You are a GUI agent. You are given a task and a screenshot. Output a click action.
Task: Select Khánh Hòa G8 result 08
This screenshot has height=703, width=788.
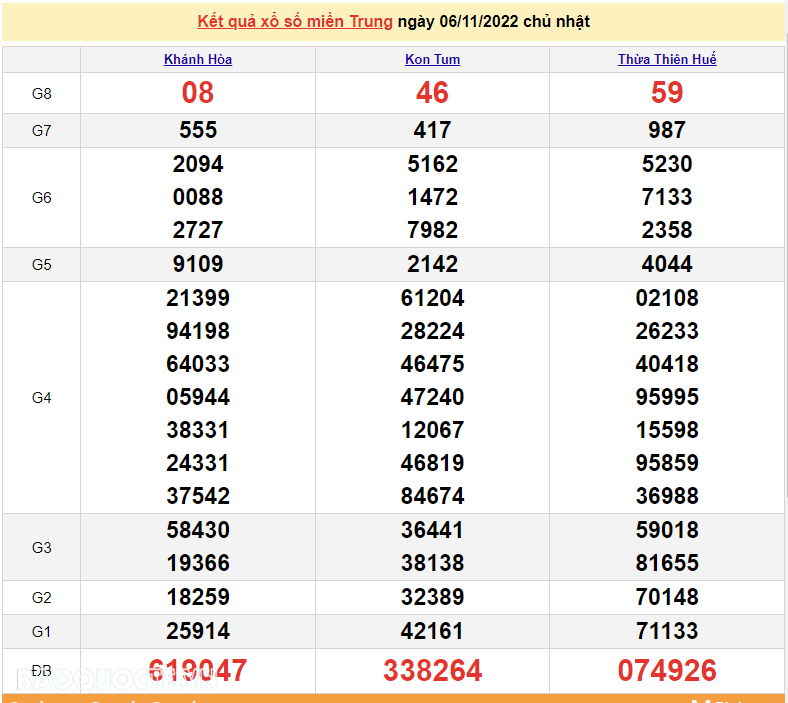click(198, 93)
